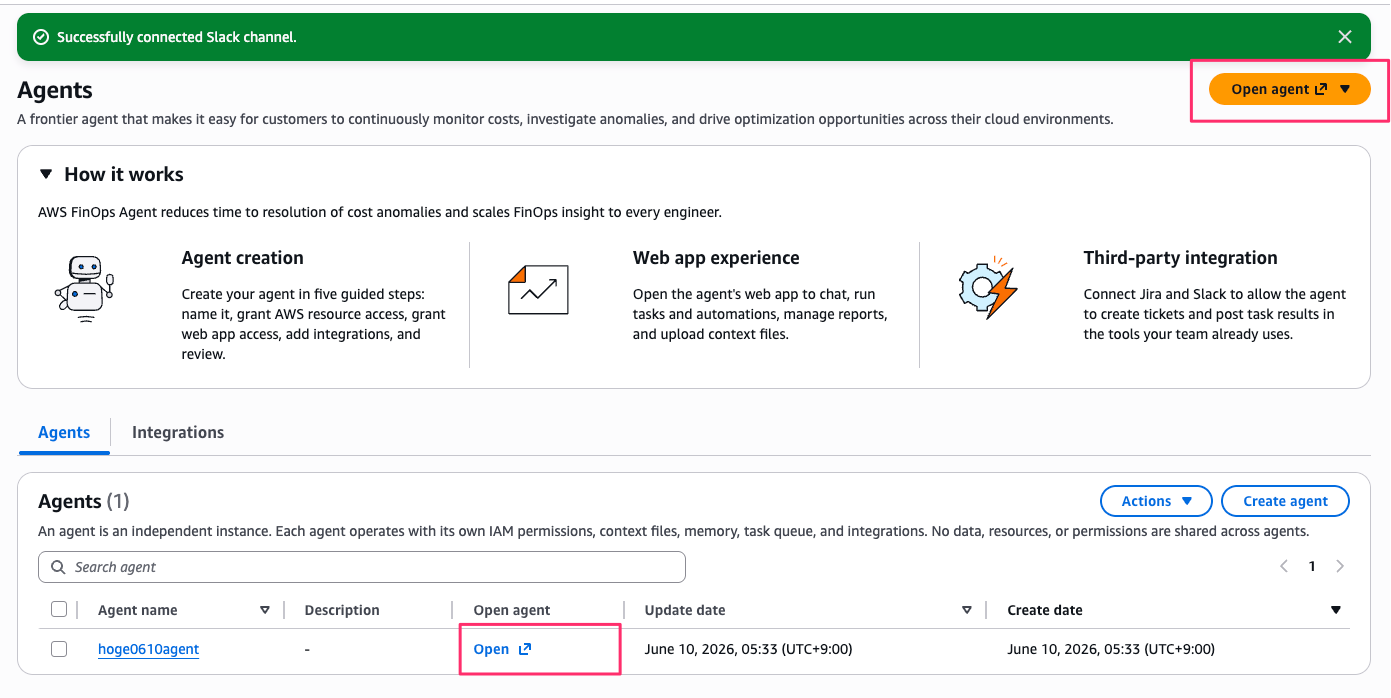Open the hoge0610agent details link

(x=148, y=649)
